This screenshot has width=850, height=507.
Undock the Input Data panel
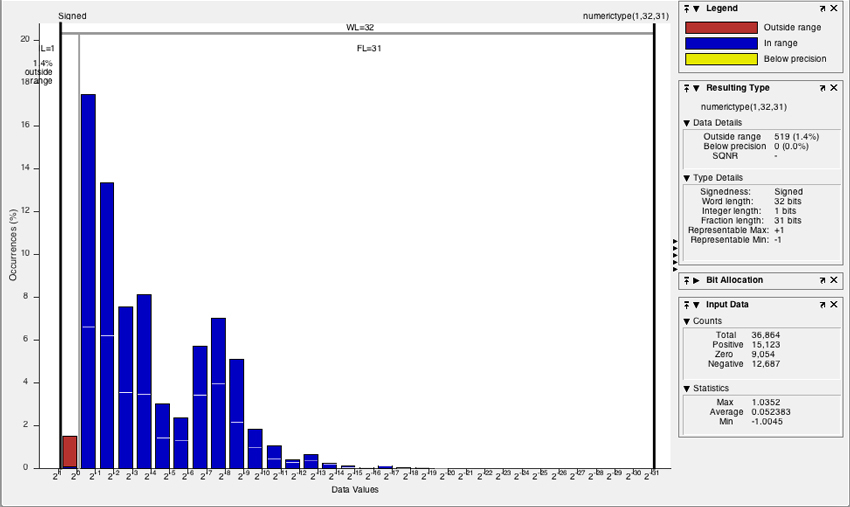tap(822, 305)
